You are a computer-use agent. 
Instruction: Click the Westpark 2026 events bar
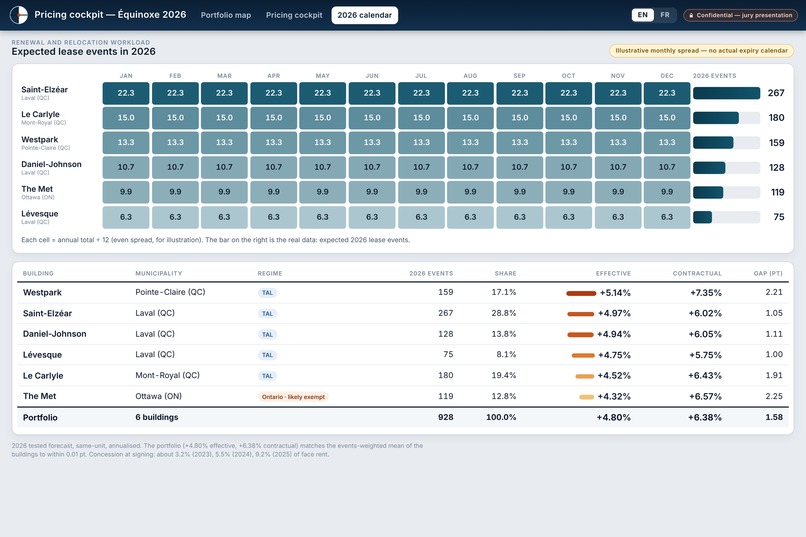click(726, 142)
